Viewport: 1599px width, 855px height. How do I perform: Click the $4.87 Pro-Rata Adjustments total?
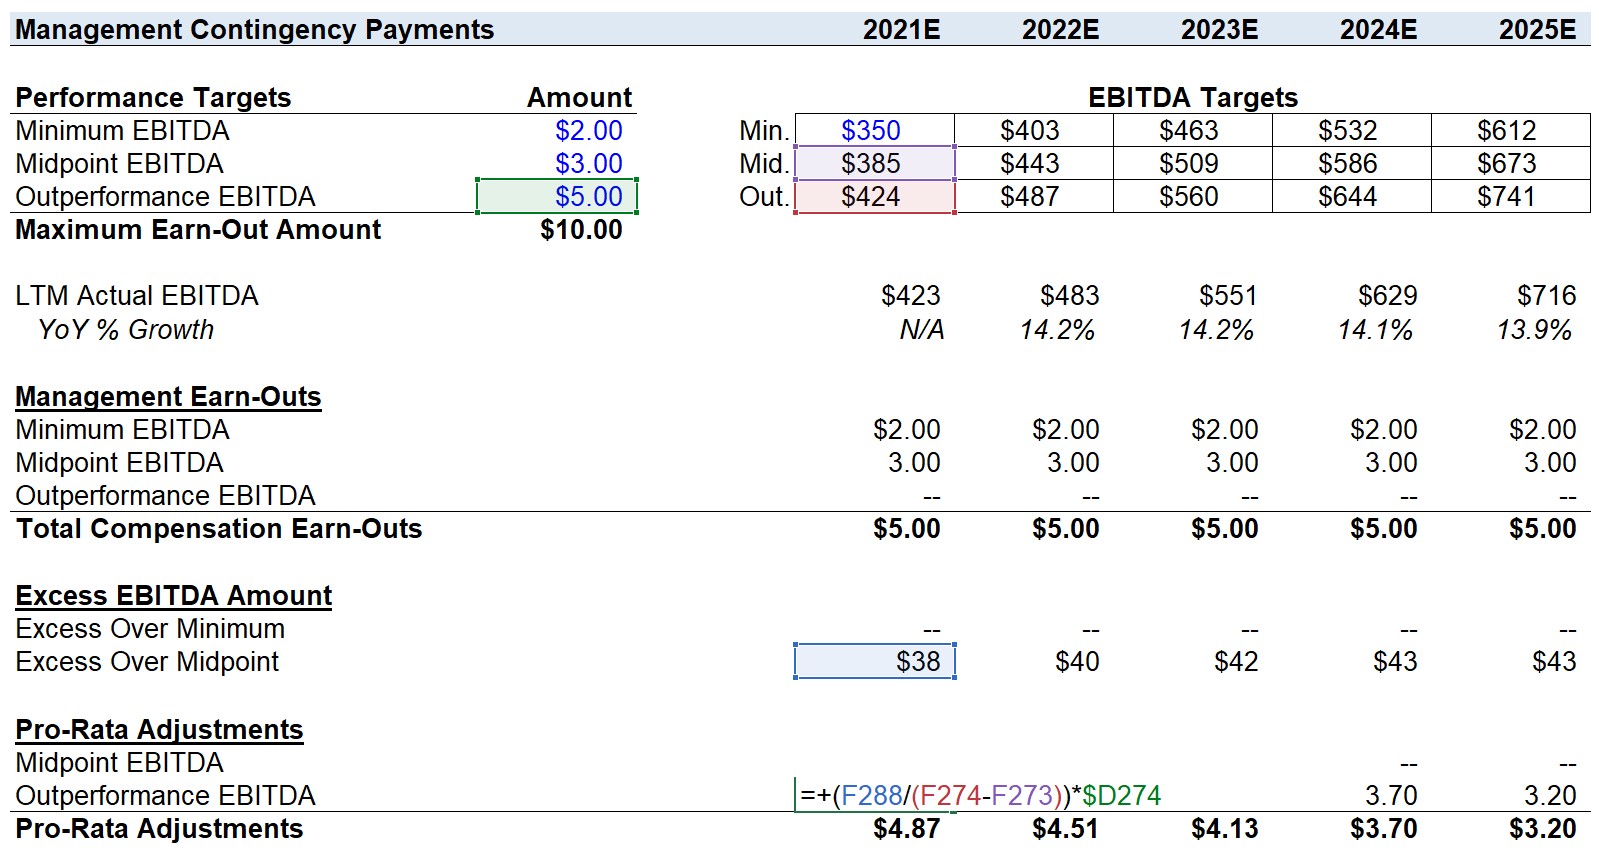click(906, 829)
